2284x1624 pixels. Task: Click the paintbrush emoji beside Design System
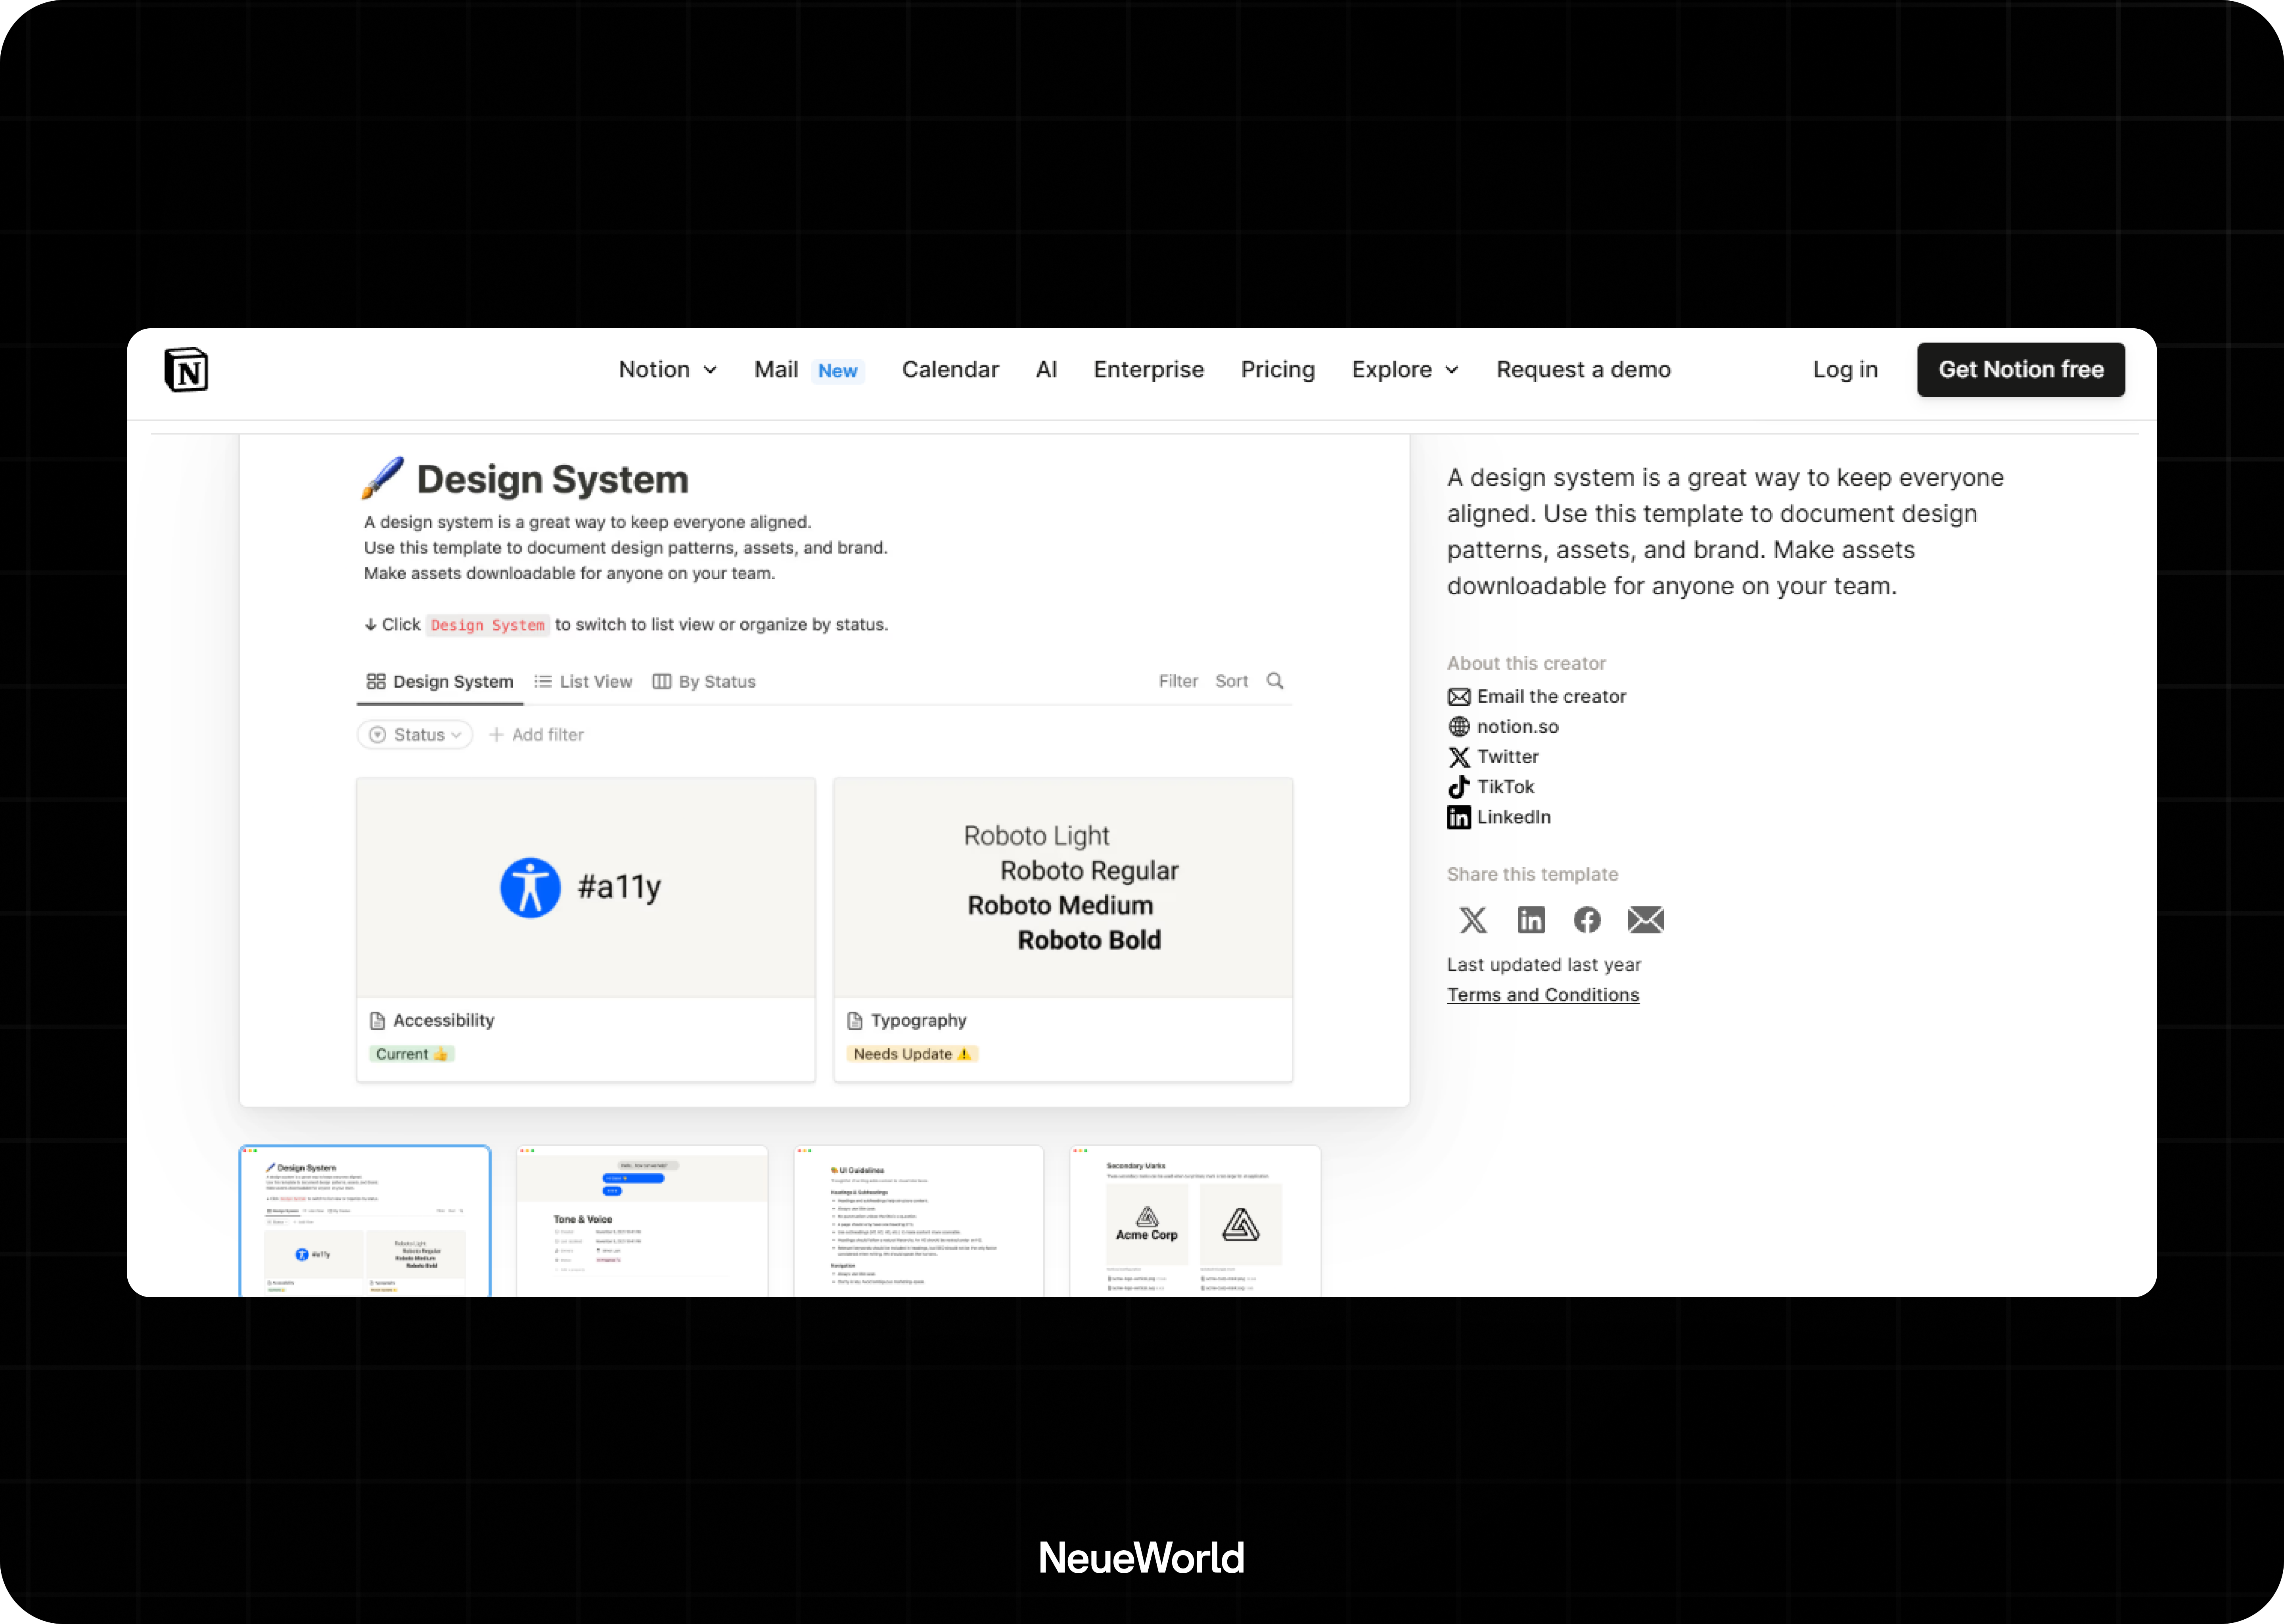click(x=383, y=478)
